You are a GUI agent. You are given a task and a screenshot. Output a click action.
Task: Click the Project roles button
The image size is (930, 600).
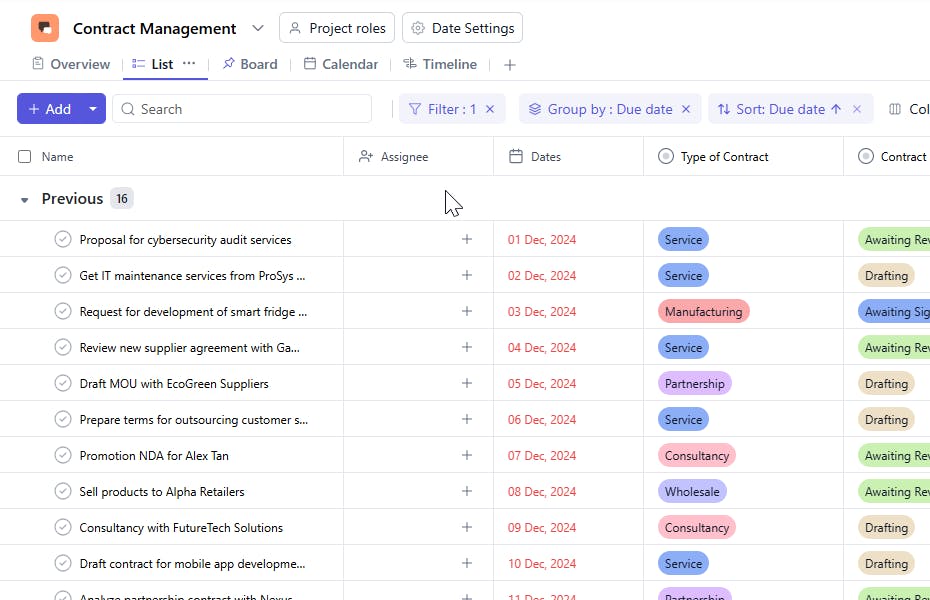[x=337, y=28]
